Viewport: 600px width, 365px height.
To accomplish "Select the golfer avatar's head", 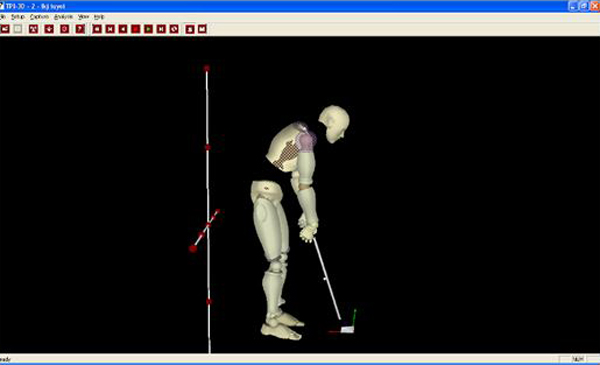I will point(334,124).
